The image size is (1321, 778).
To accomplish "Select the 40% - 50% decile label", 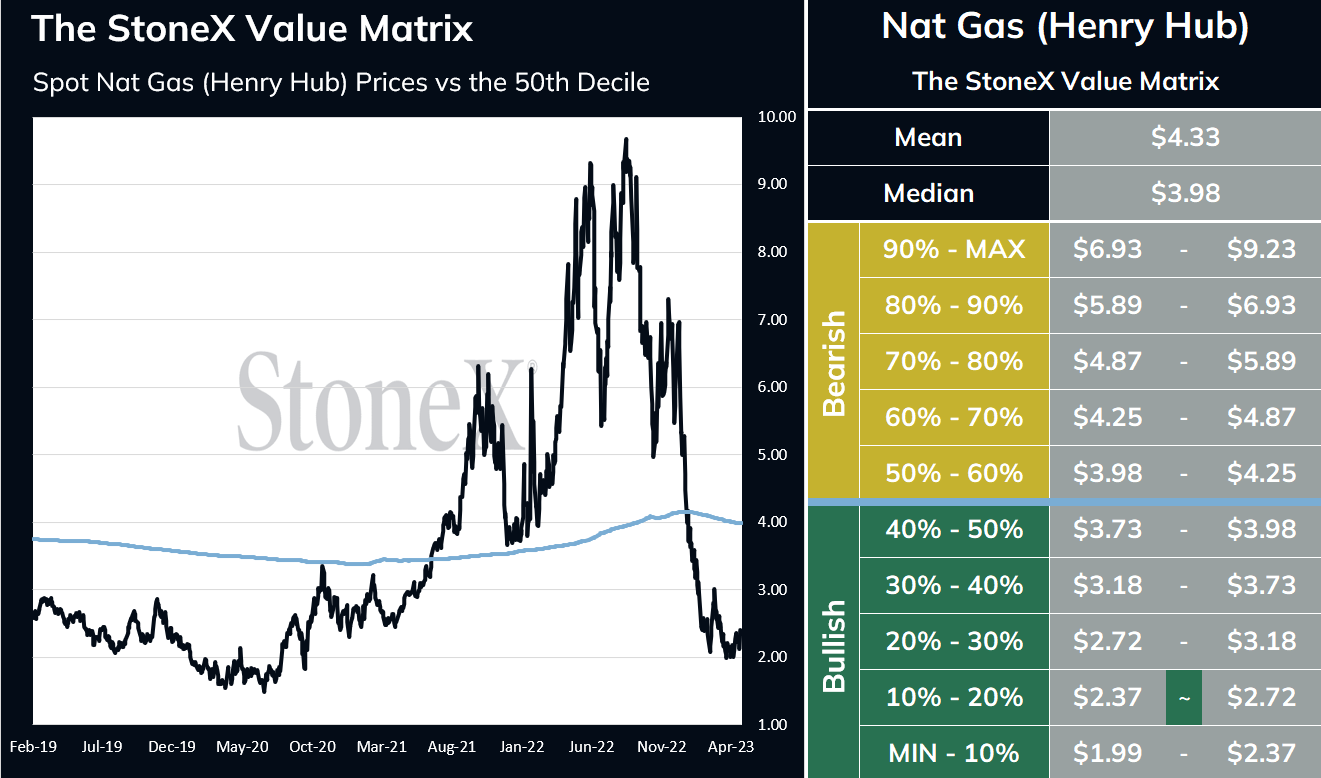I will (954, 529).
